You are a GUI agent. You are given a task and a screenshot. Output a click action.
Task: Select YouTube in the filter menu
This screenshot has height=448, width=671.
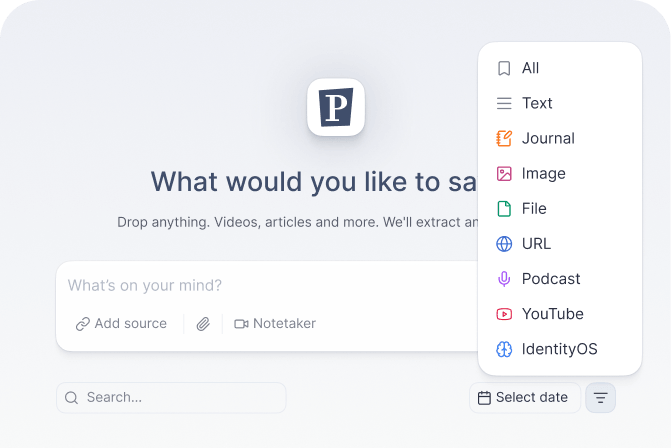tap(559, 314)
